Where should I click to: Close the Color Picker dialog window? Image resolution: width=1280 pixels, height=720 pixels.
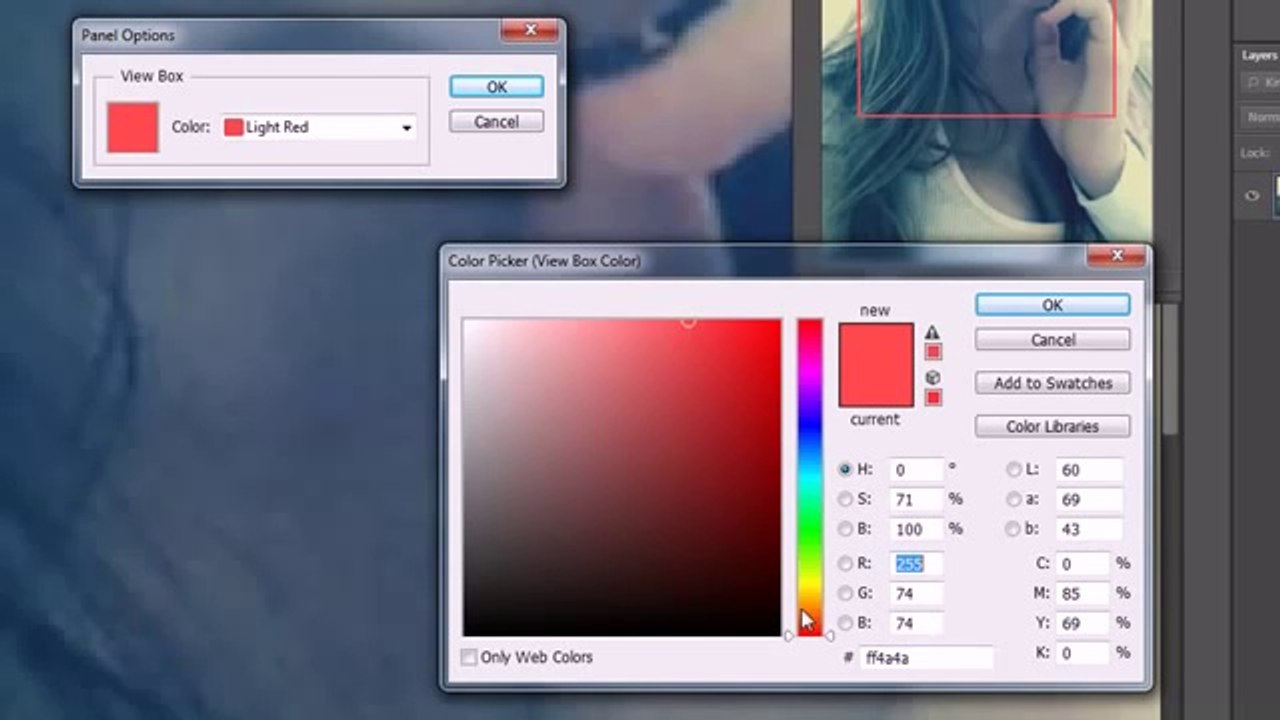[x=1116, y=257]
